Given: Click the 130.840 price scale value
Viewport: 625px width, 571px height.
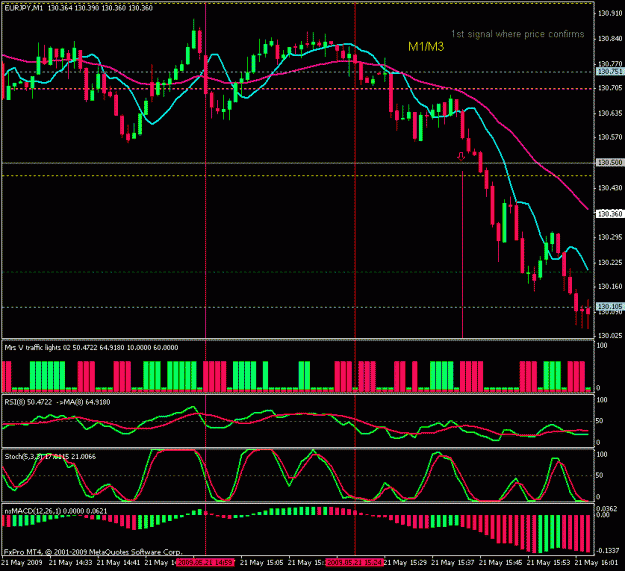Looking at the screenshot, I should (610, 39).
